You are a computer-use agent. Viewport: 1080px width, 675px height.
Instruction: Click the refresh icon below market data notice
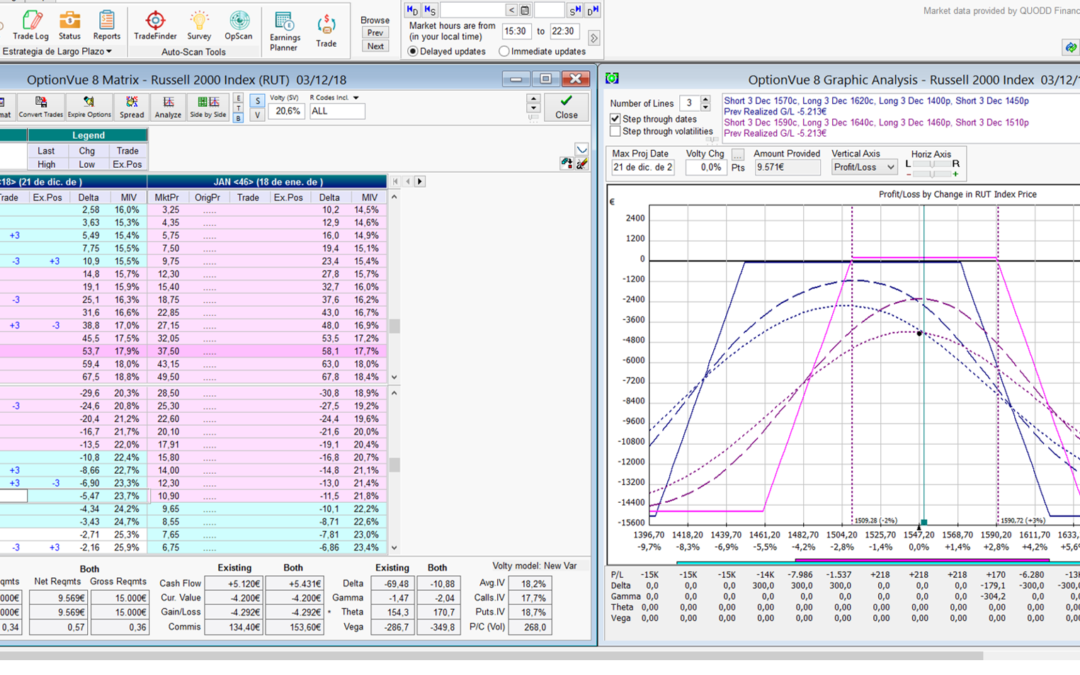1070,47
